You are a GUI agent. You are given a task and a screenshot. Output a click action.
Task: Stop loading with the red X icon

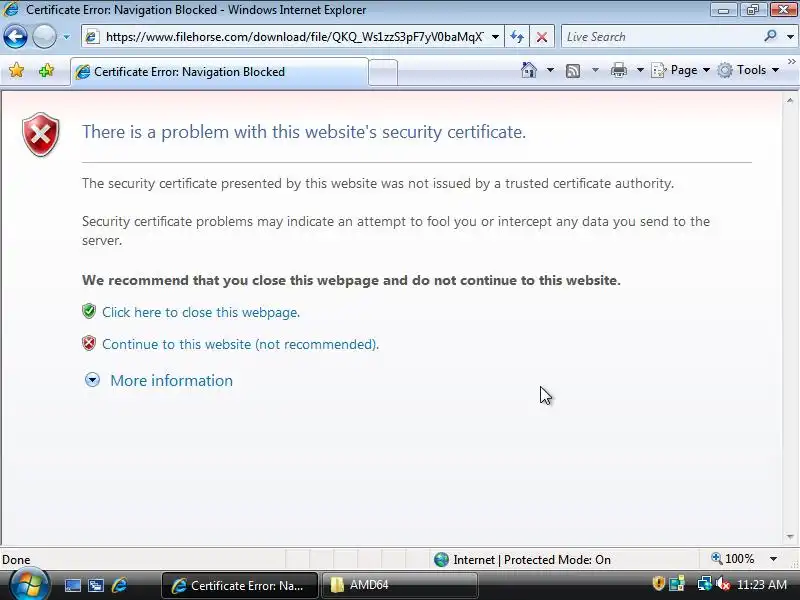tap(542, 37)
